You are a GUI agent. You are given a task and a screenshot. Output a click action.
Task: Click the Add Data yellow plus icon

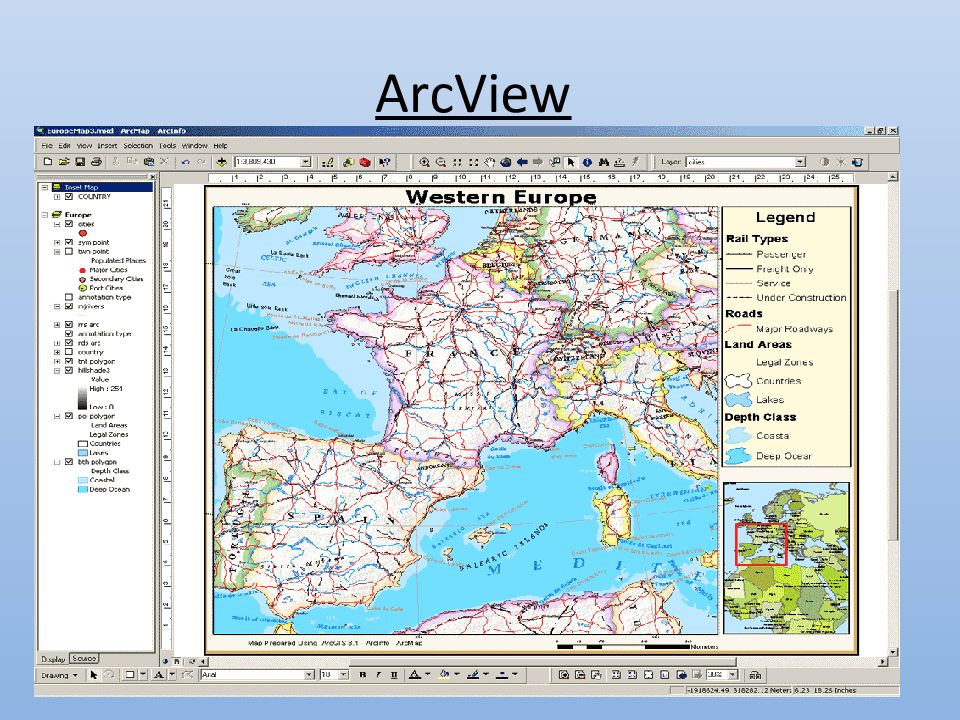coord(222,162)
